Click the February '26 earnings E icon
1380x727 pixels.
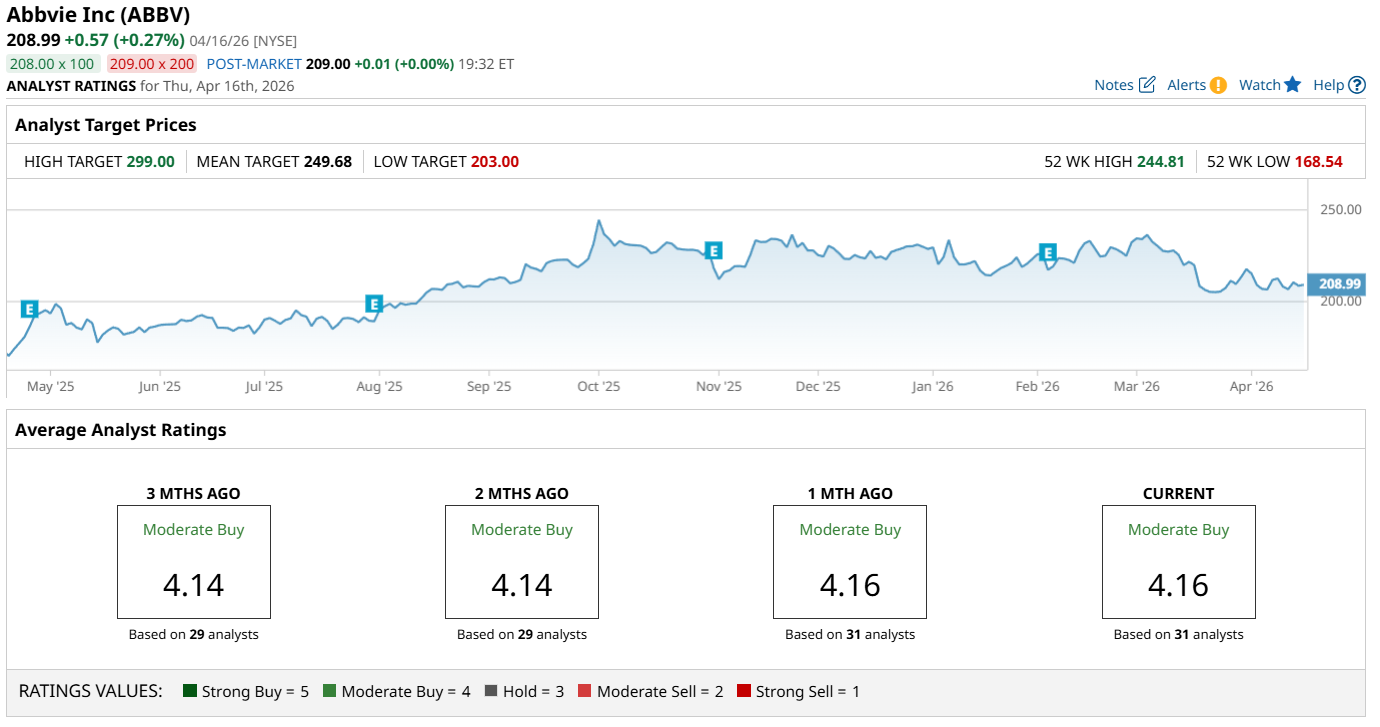point(1048,253)
